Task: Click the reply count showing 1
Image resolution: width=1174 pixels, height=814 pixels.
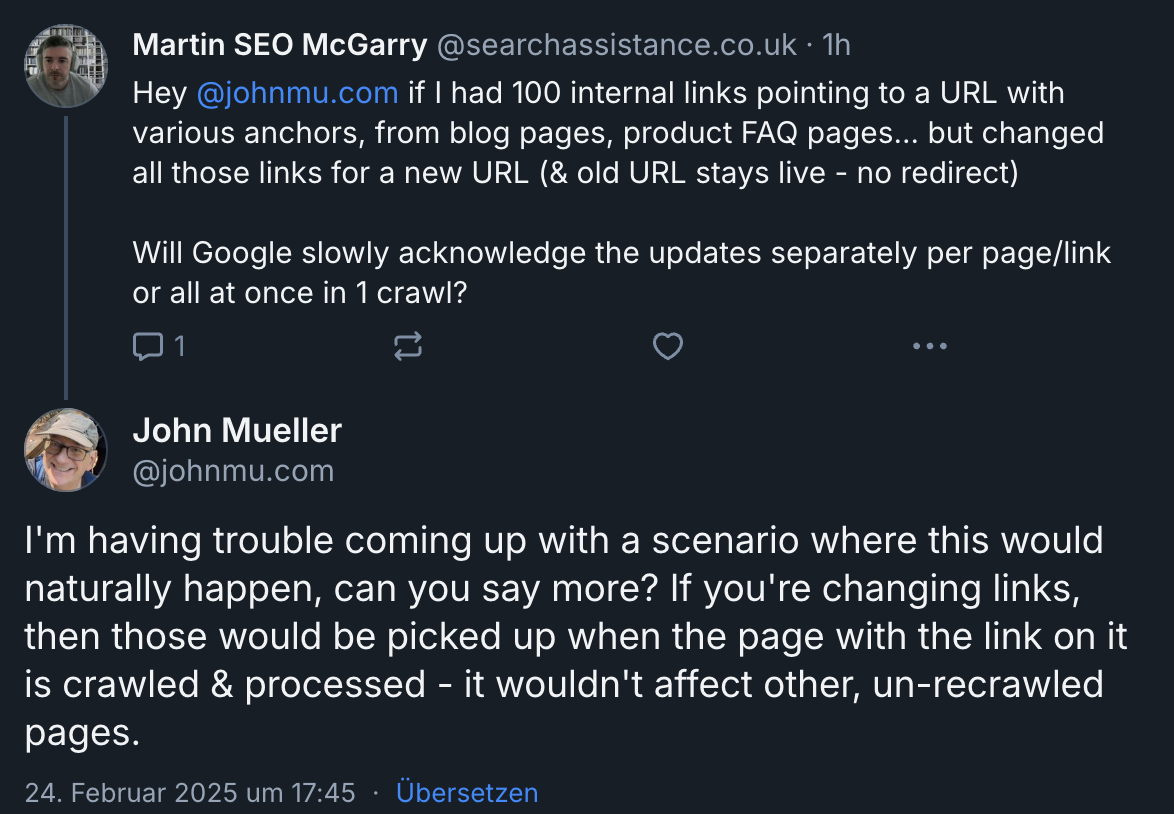Action: click(180, 345)
